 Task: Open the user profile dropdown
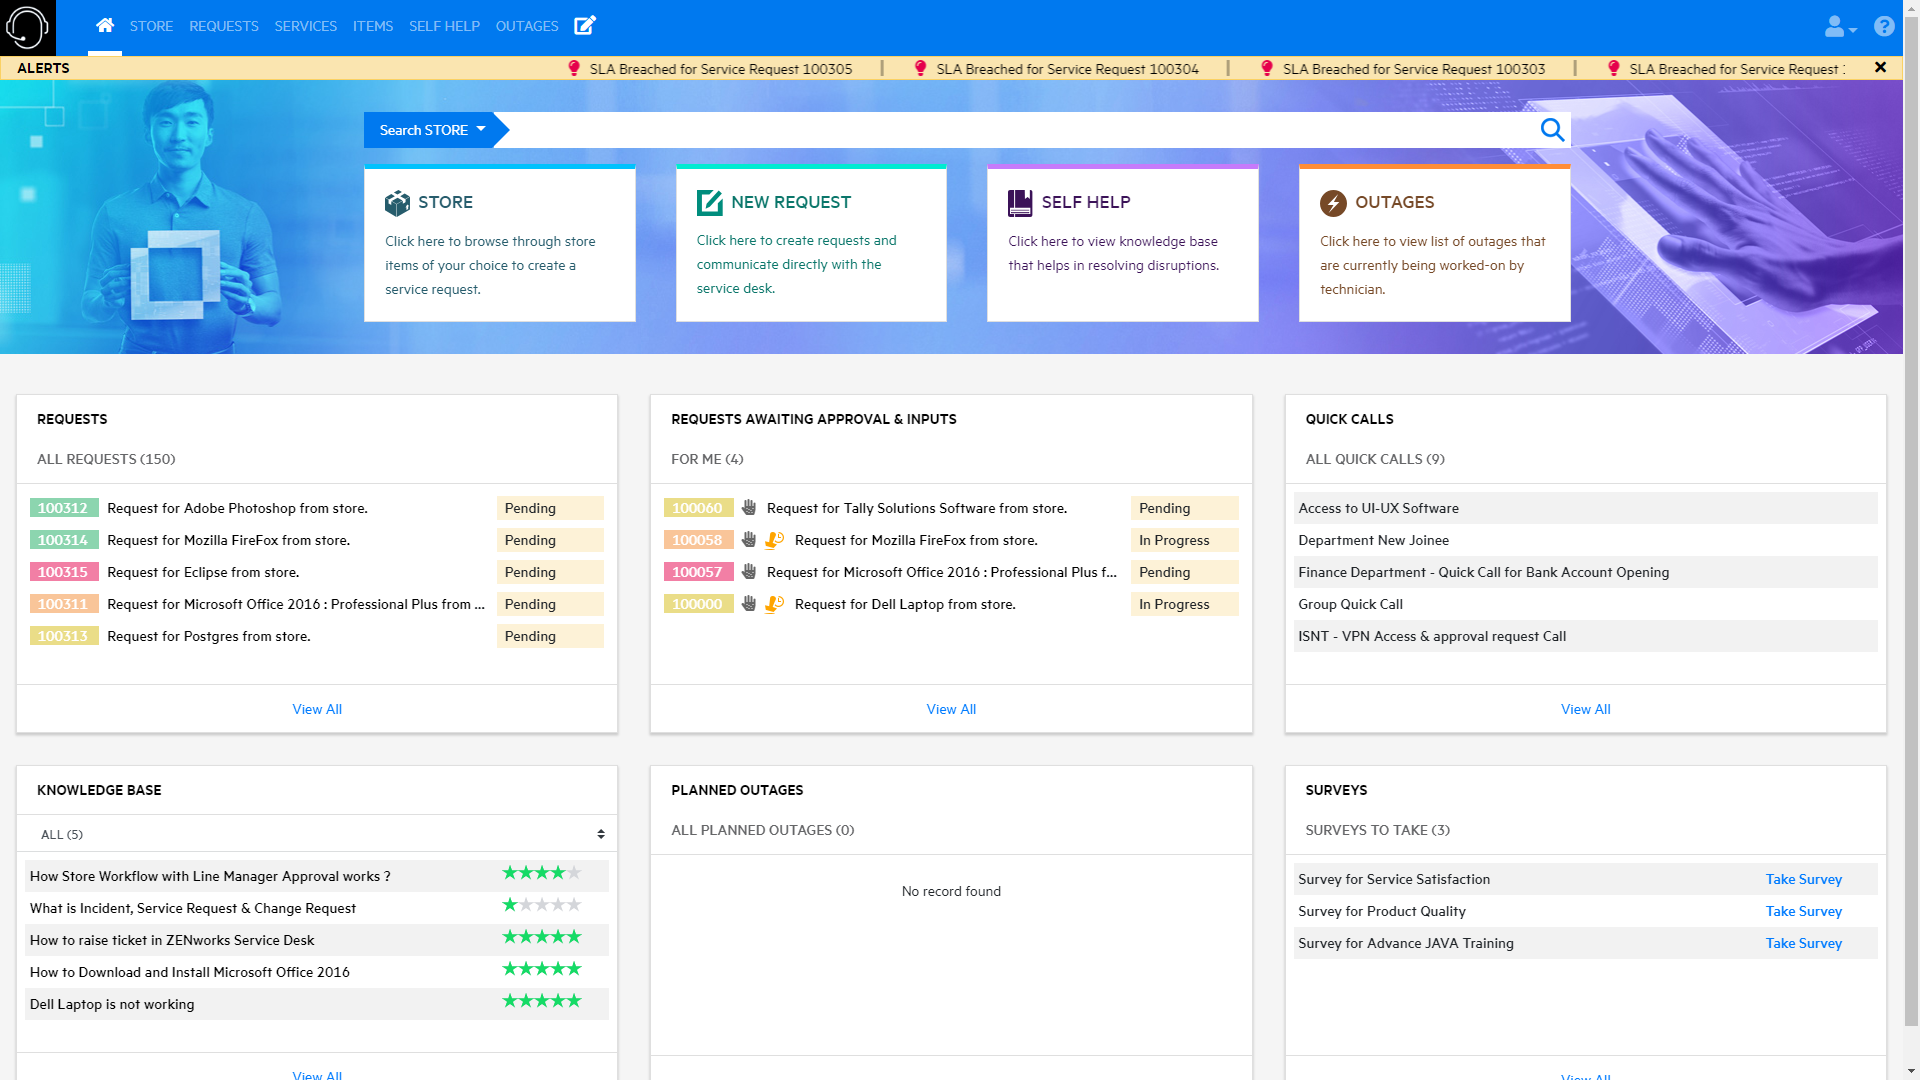tap(1840, 27)
